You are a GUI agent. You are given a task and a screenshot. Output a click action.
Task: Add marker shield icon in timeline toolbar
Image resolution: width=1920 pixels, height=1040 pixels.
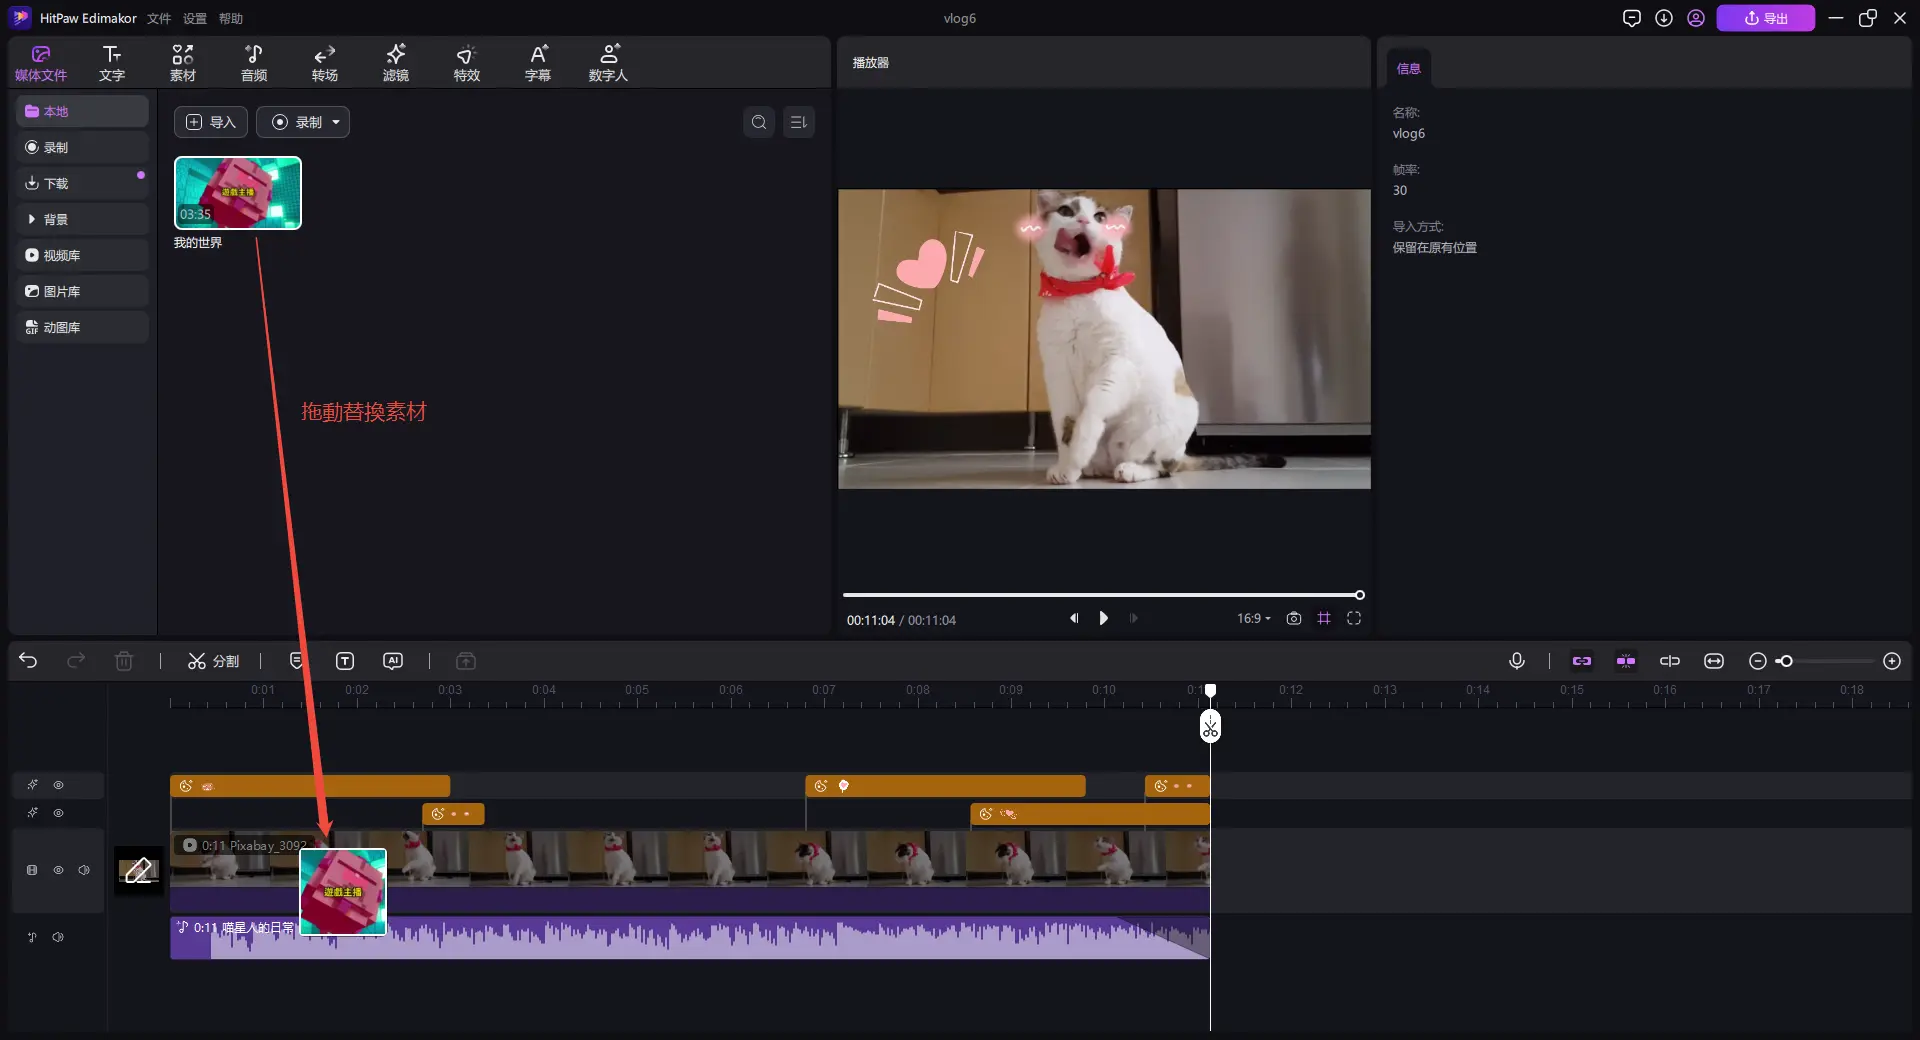(x=296, y=661)
